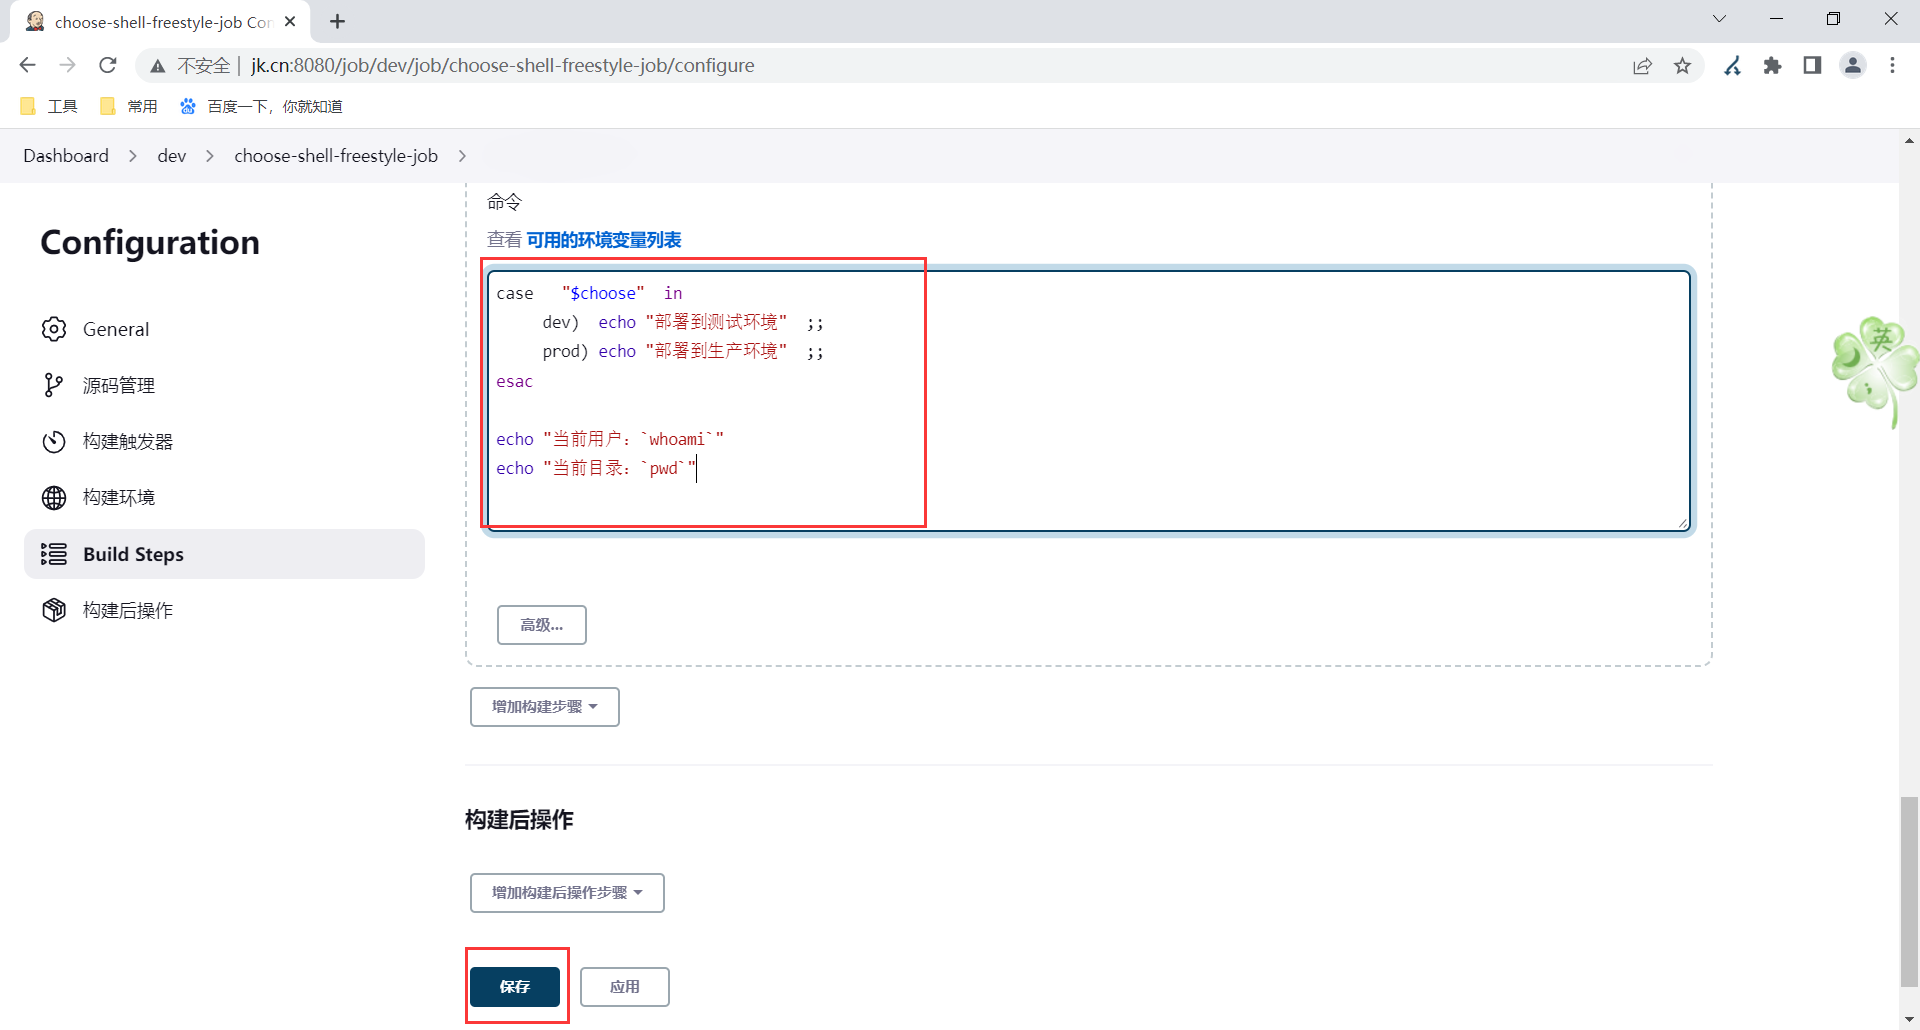Viewport: 1920px width, 1030px height.
Task: Select 构建环境 section in sidebar
Action: [224, 497]
